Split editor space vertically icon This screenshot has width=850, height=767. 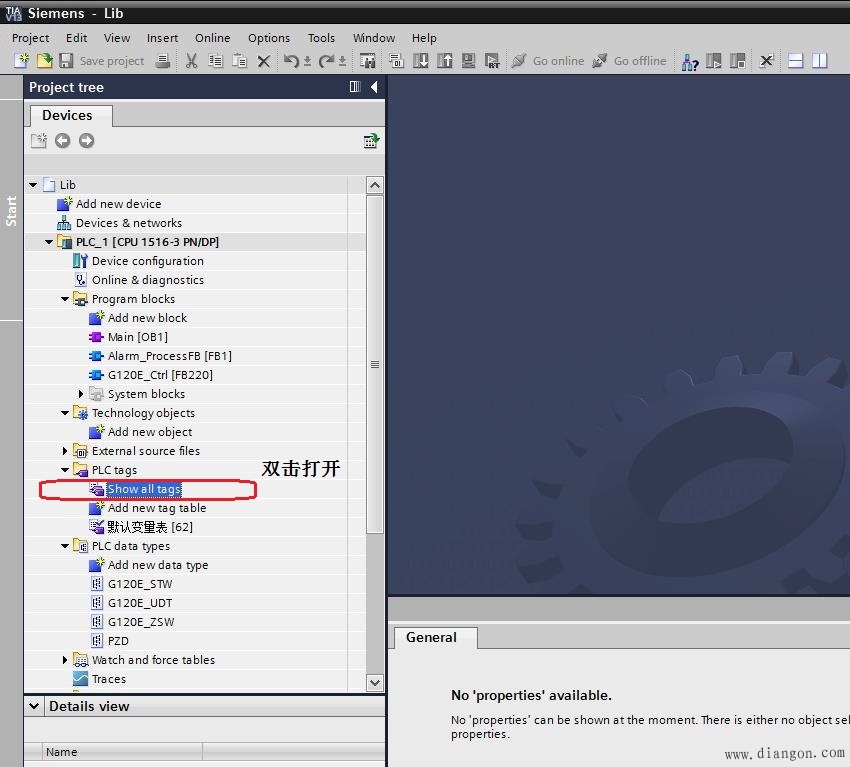pos(819,61)
